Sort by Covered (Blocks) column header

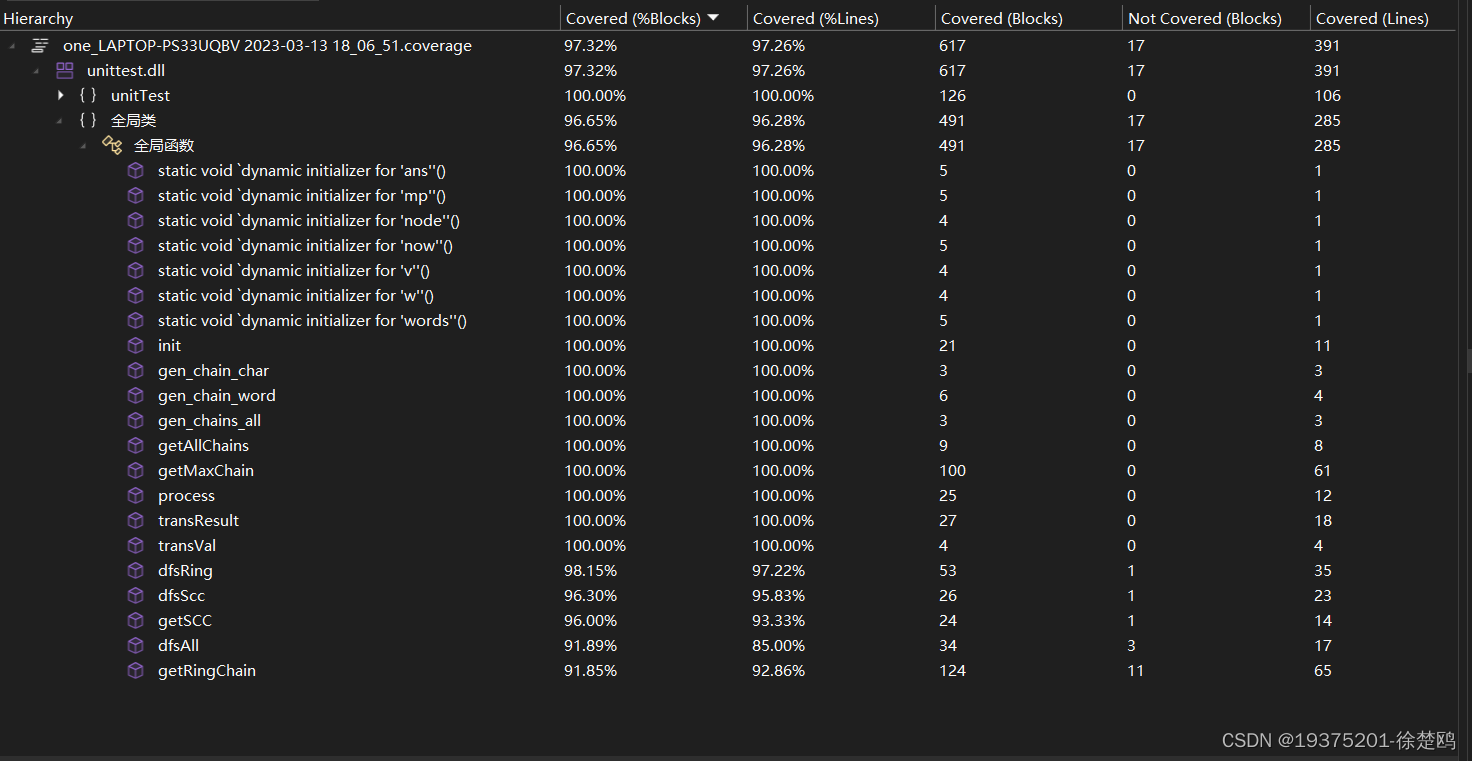point(1029,18)
